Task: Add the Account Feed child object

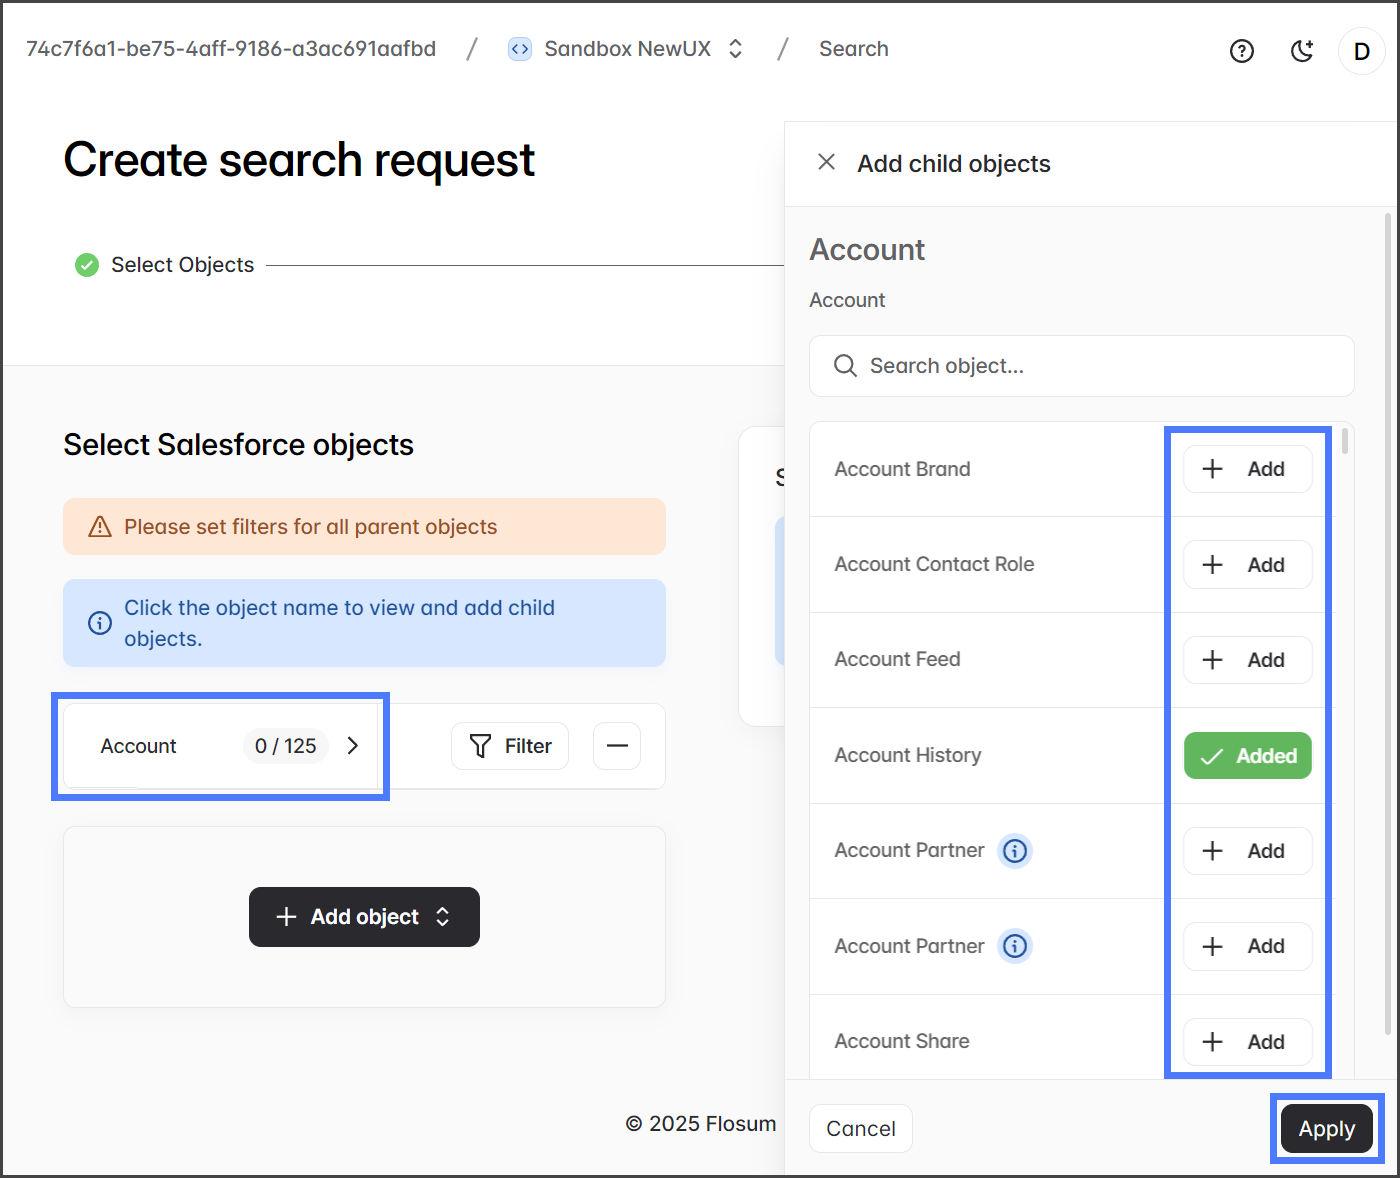Action: coord(1247,660)
